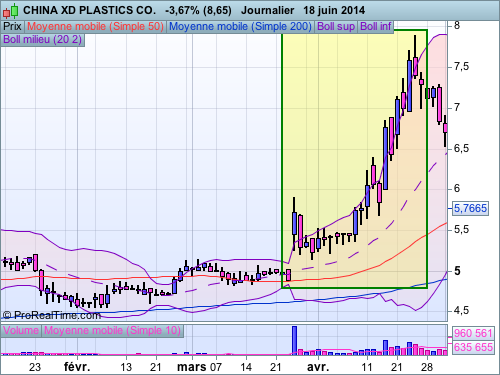500x375 pixels.
Task: Click the 8 price axis label
Action: point(457,26)
